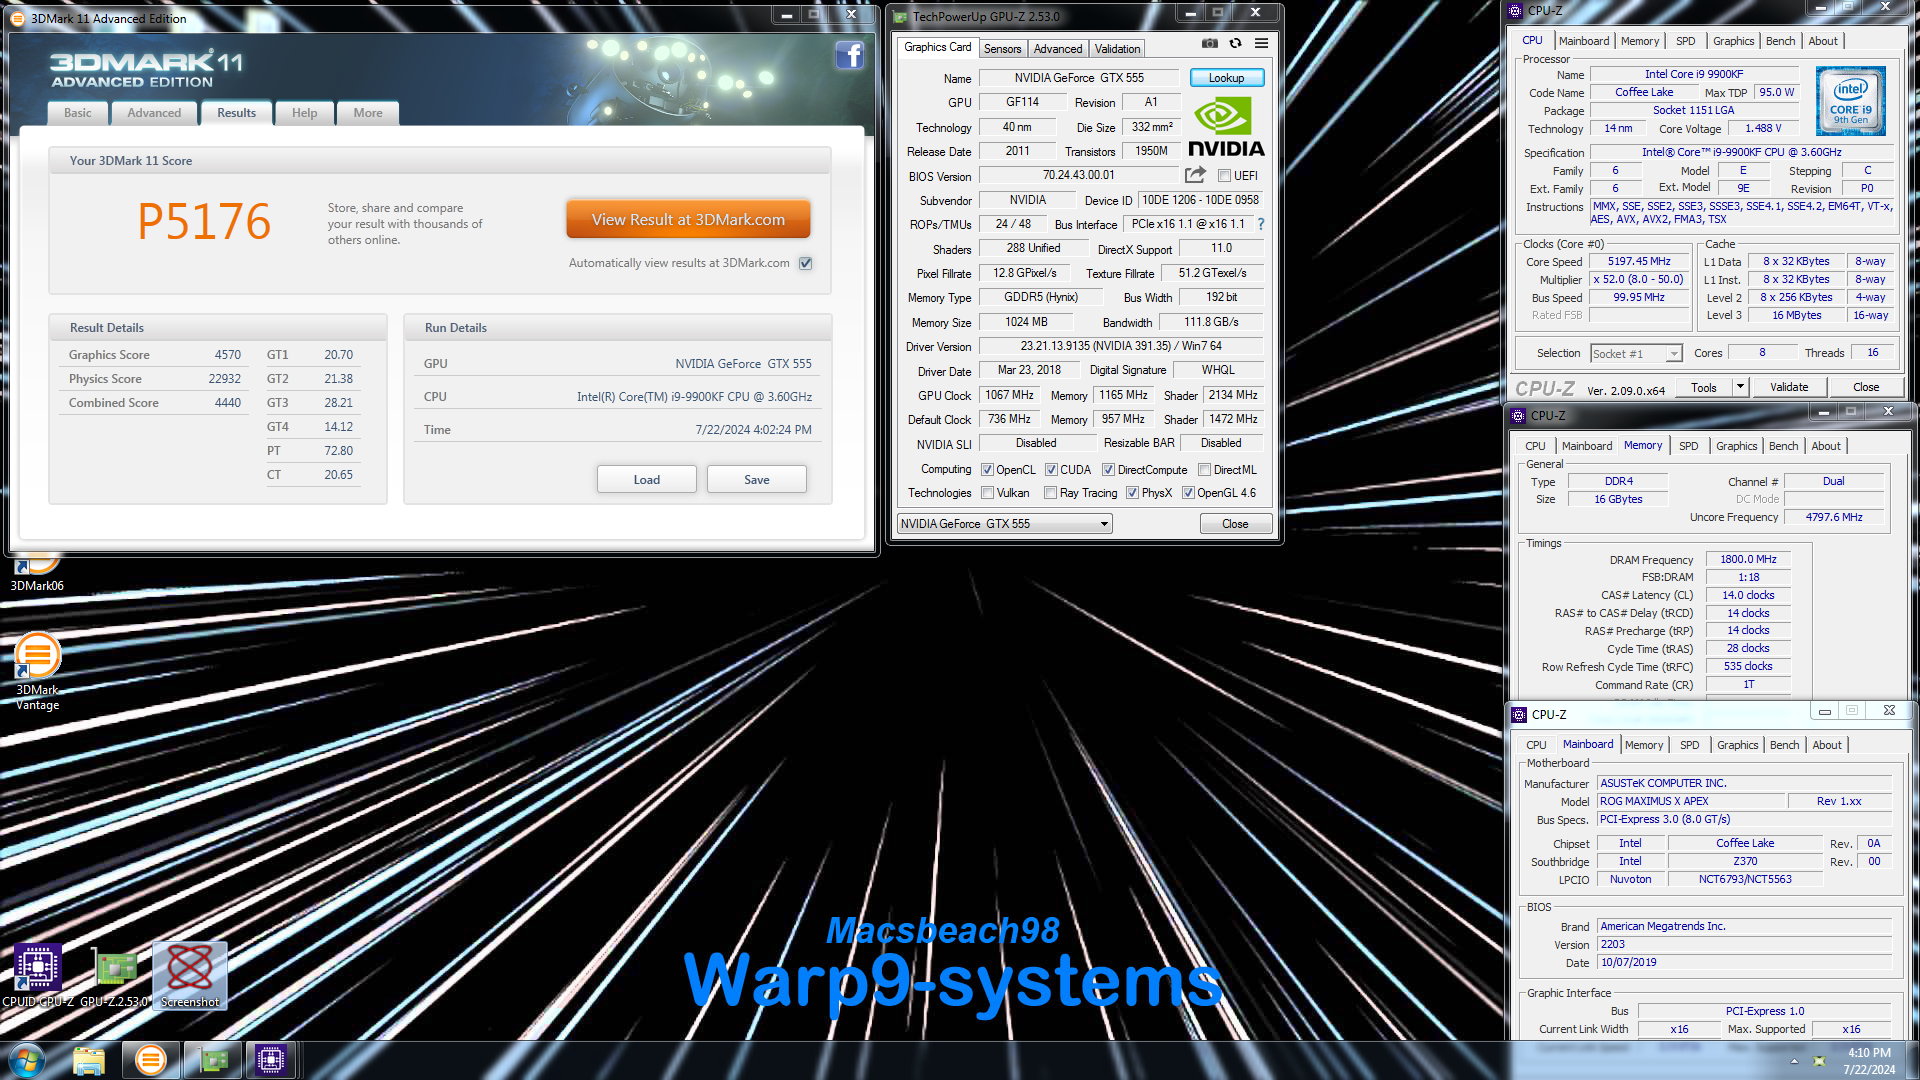Click the Windows Start button
Viewport: 1920px width, 1080px height.
[27, 1060]
